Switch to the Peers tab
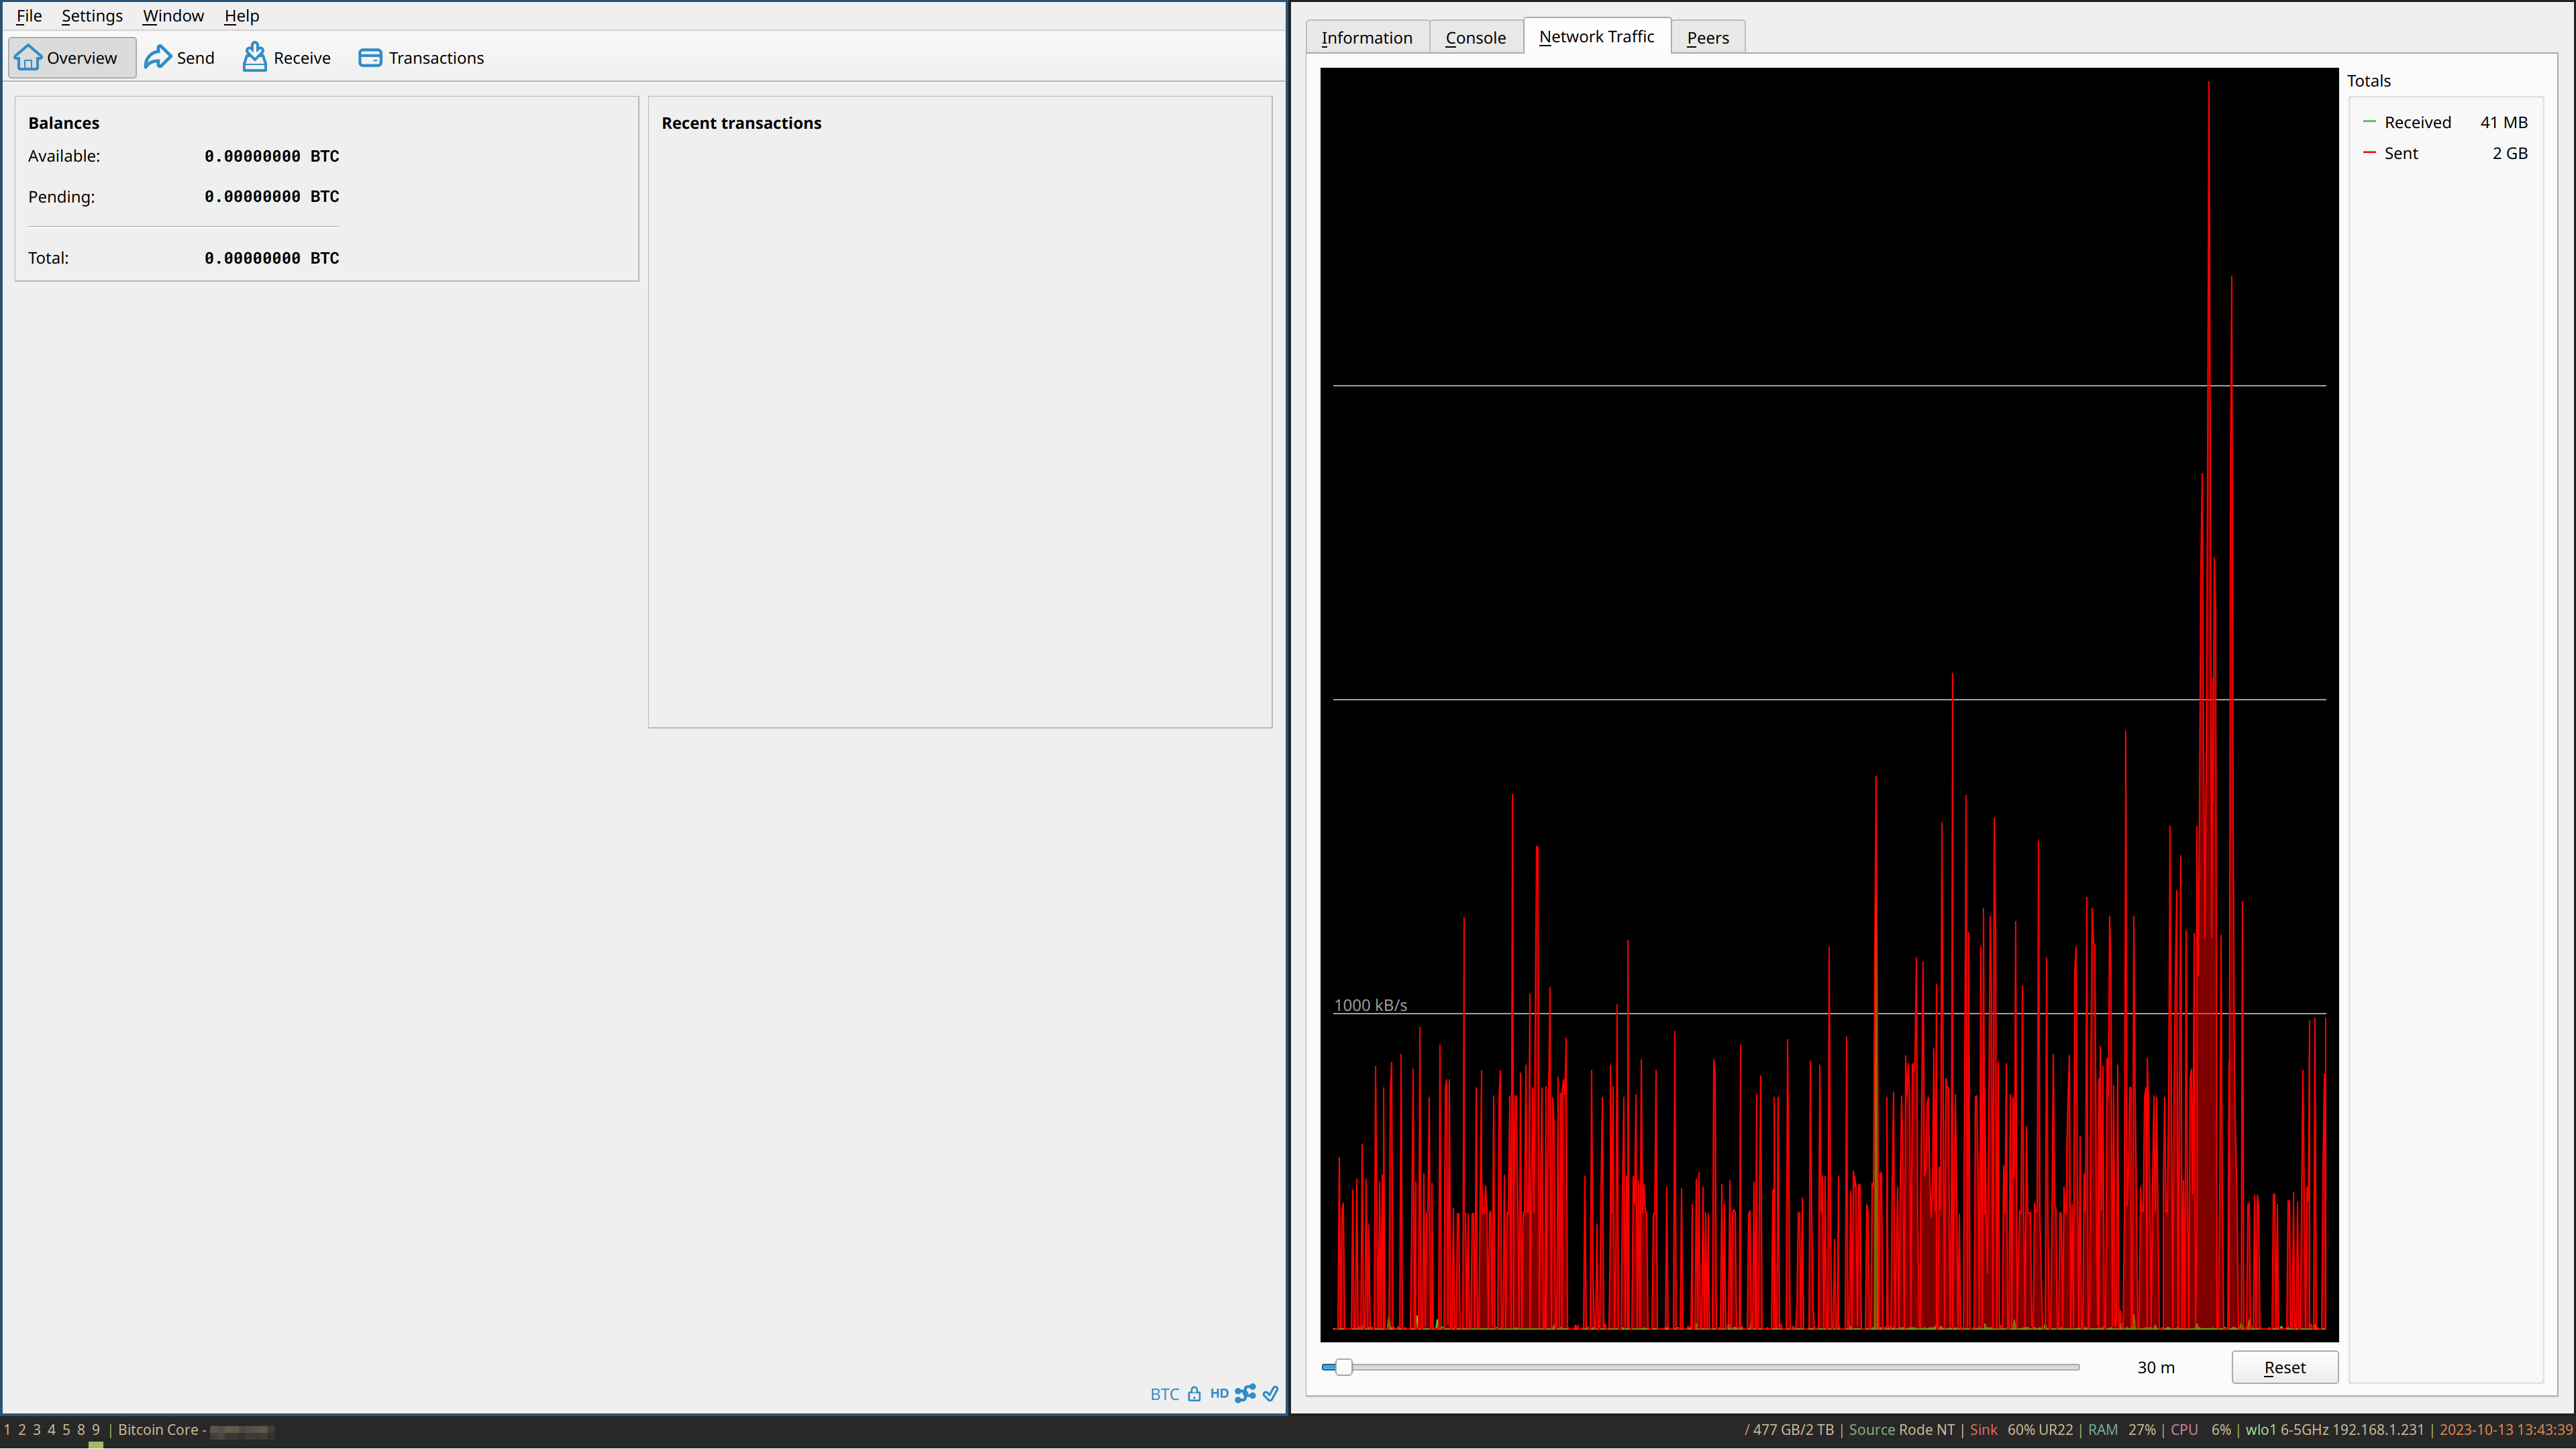The image size is (2576, 1449). tap(1708, 37)
